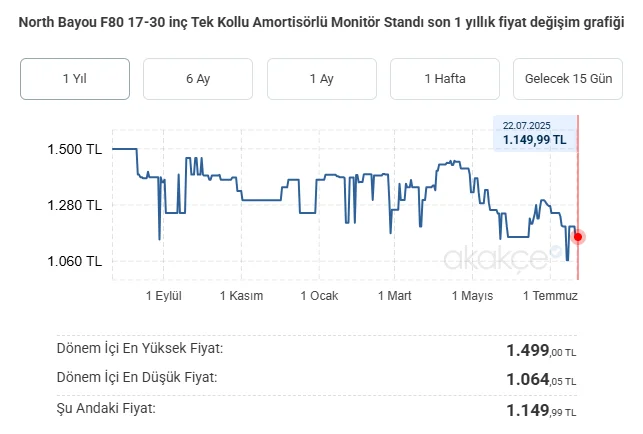The height and width of the screenshot is (434, 643).
Task: Click the akakçe watermark logo
Action: click(x=495, y=258)
